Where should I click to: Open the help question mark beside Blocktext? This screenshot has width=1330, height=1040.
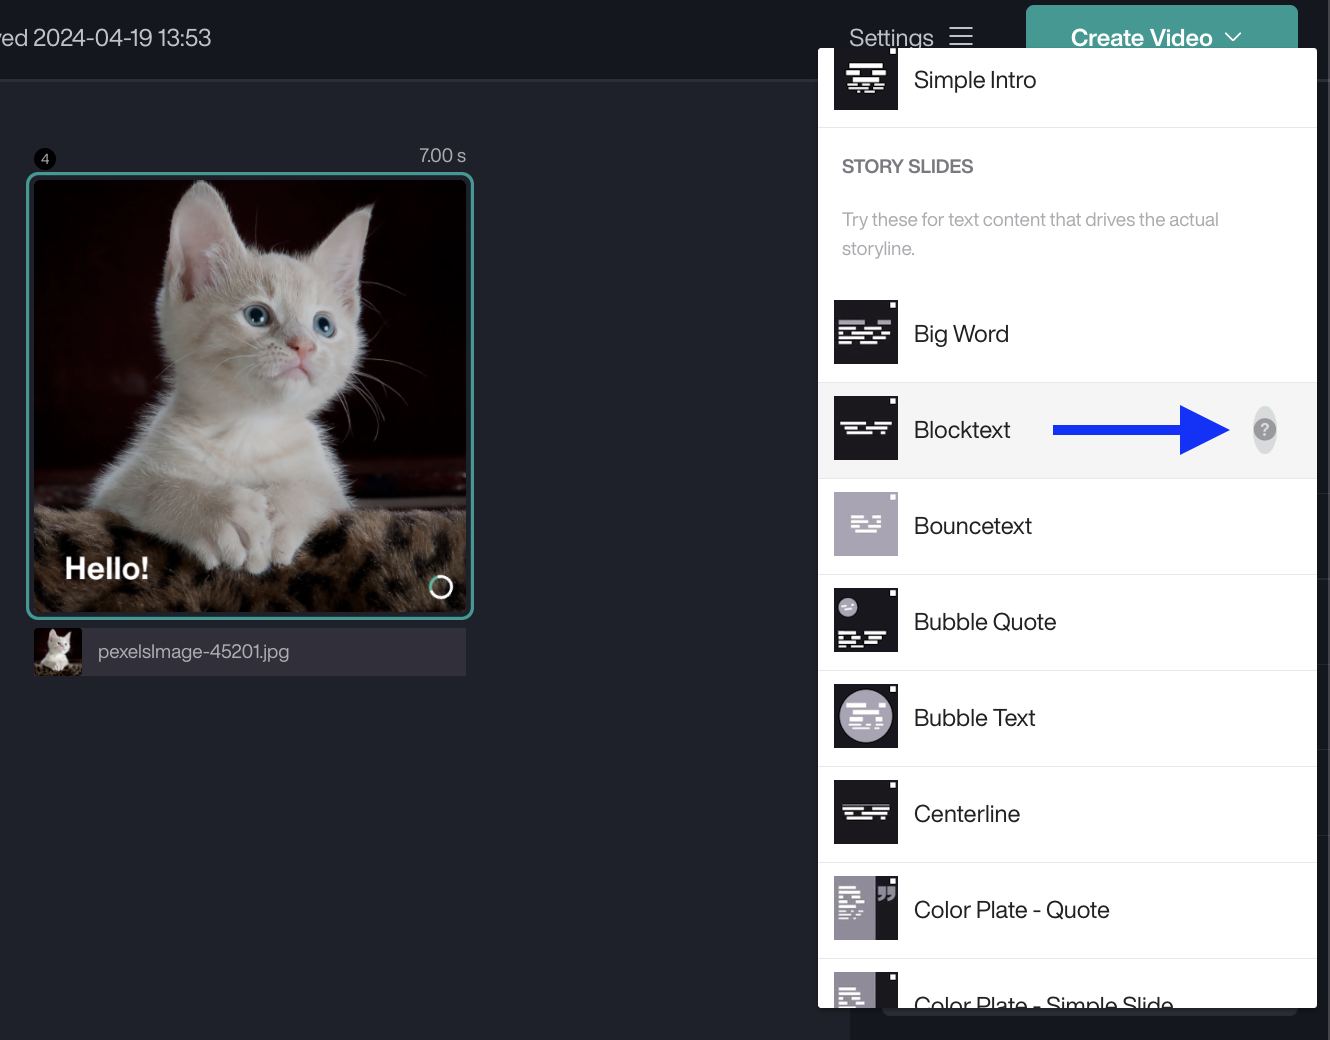(x=1264, y=429)
